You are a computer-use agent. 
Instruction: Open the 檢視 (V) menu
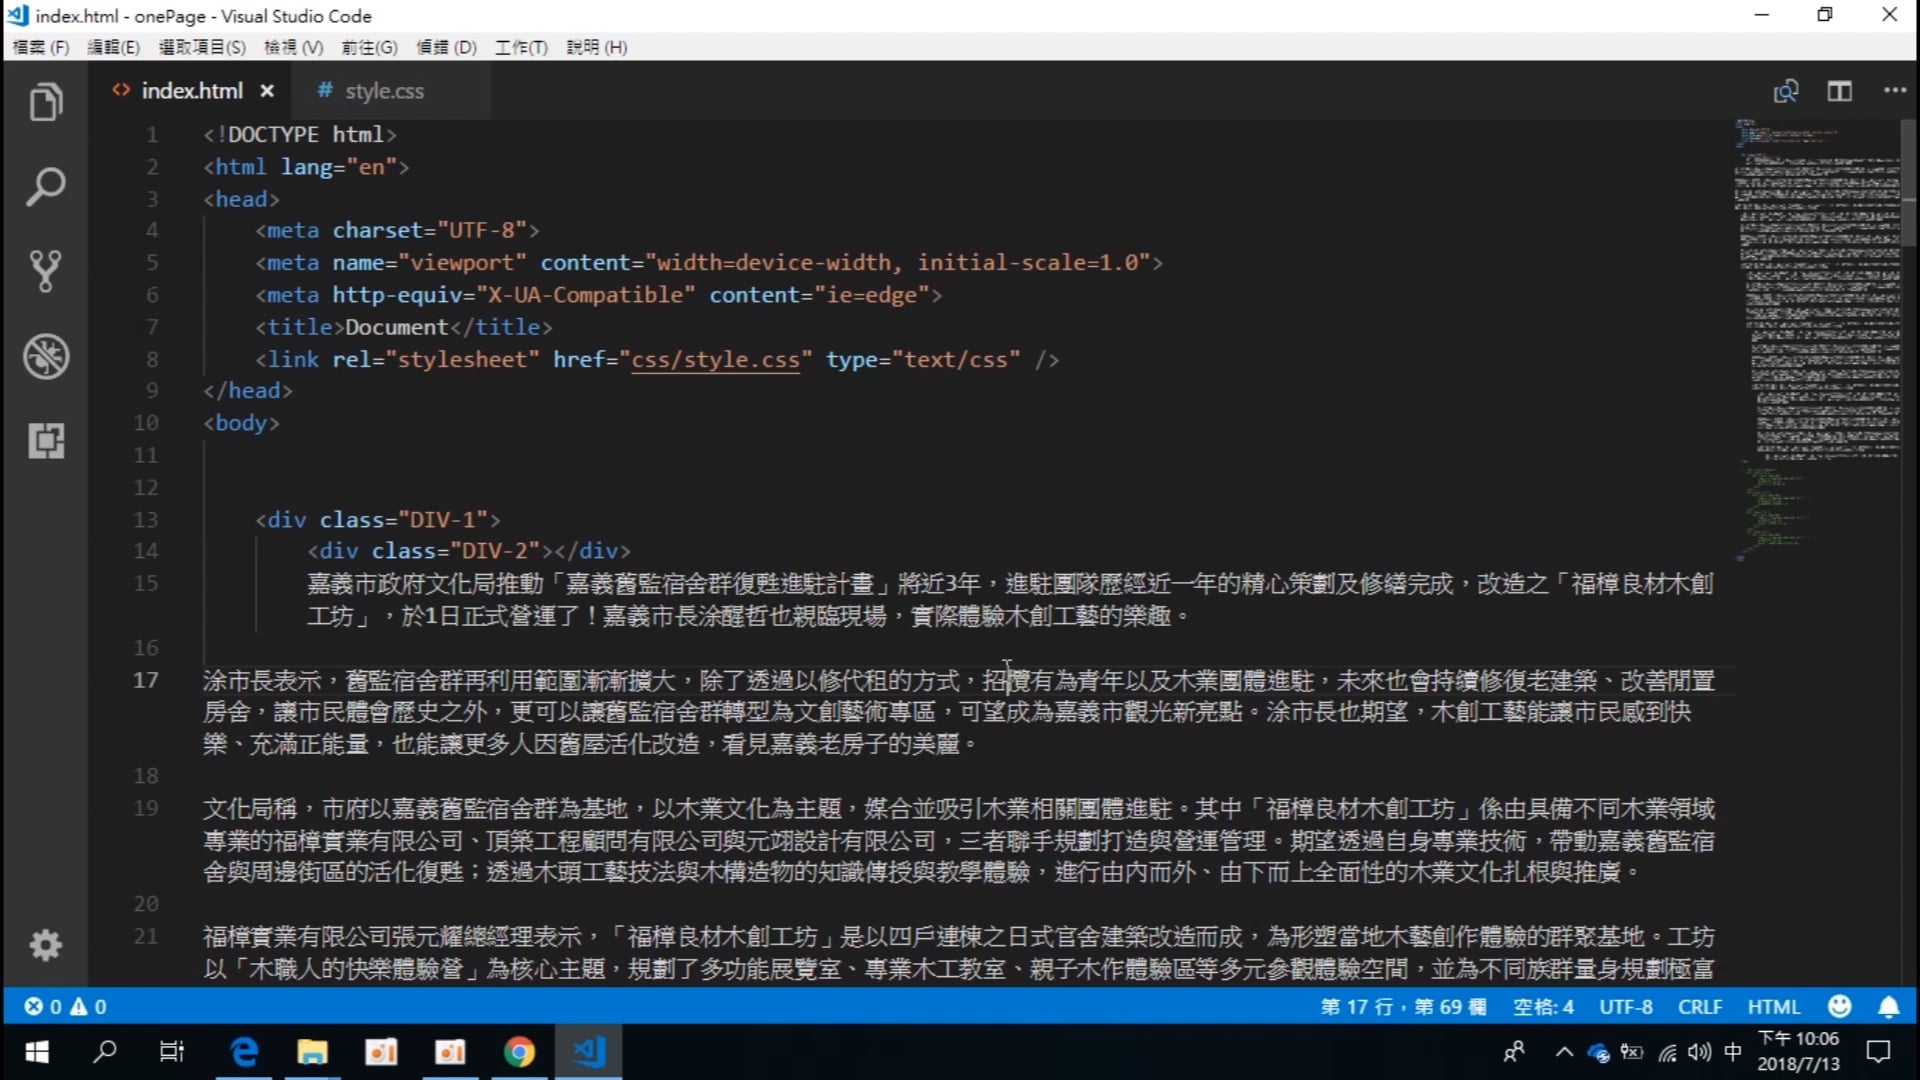(293, 47)
